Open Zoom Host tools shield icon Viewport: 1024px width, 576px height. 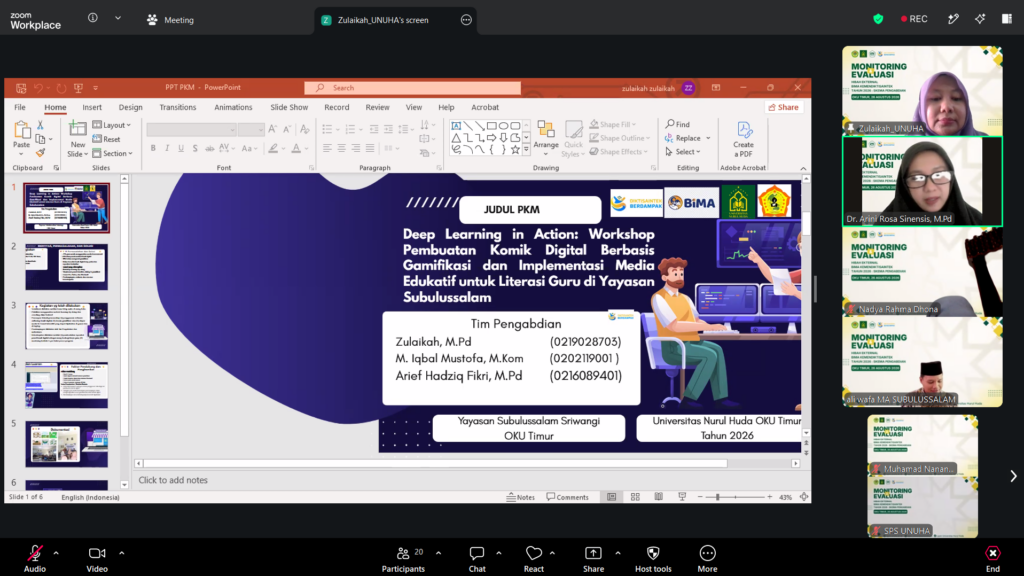point(653,553)
